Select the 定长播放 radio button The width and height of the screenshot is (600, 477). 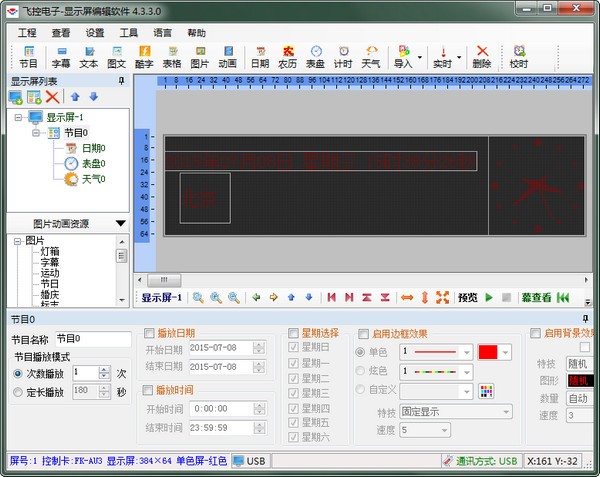tap(20, 392)
